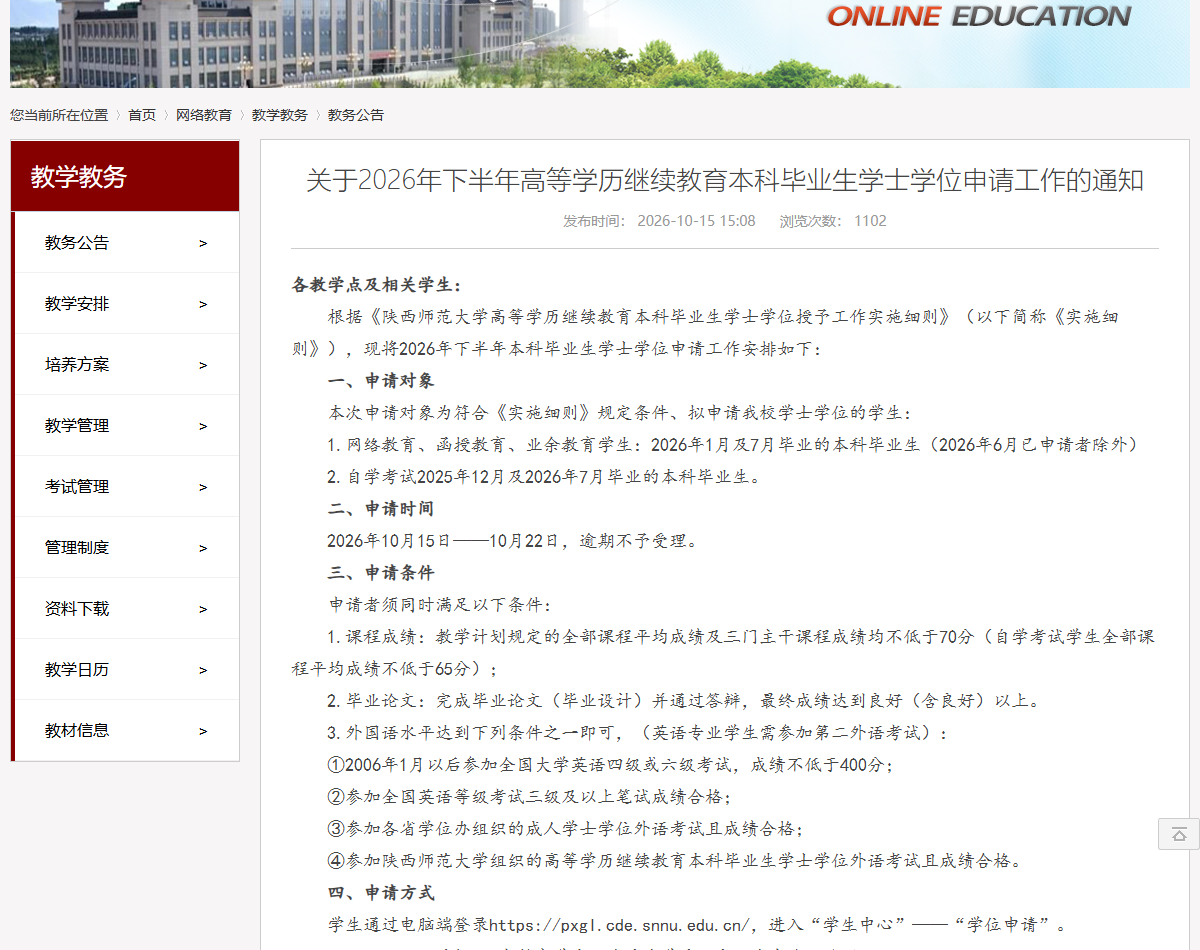Screen dimensions: 1200x950
Task: Click the line 1. 网络教育、函授教育、业余教育学生
Action: [733, 445]
